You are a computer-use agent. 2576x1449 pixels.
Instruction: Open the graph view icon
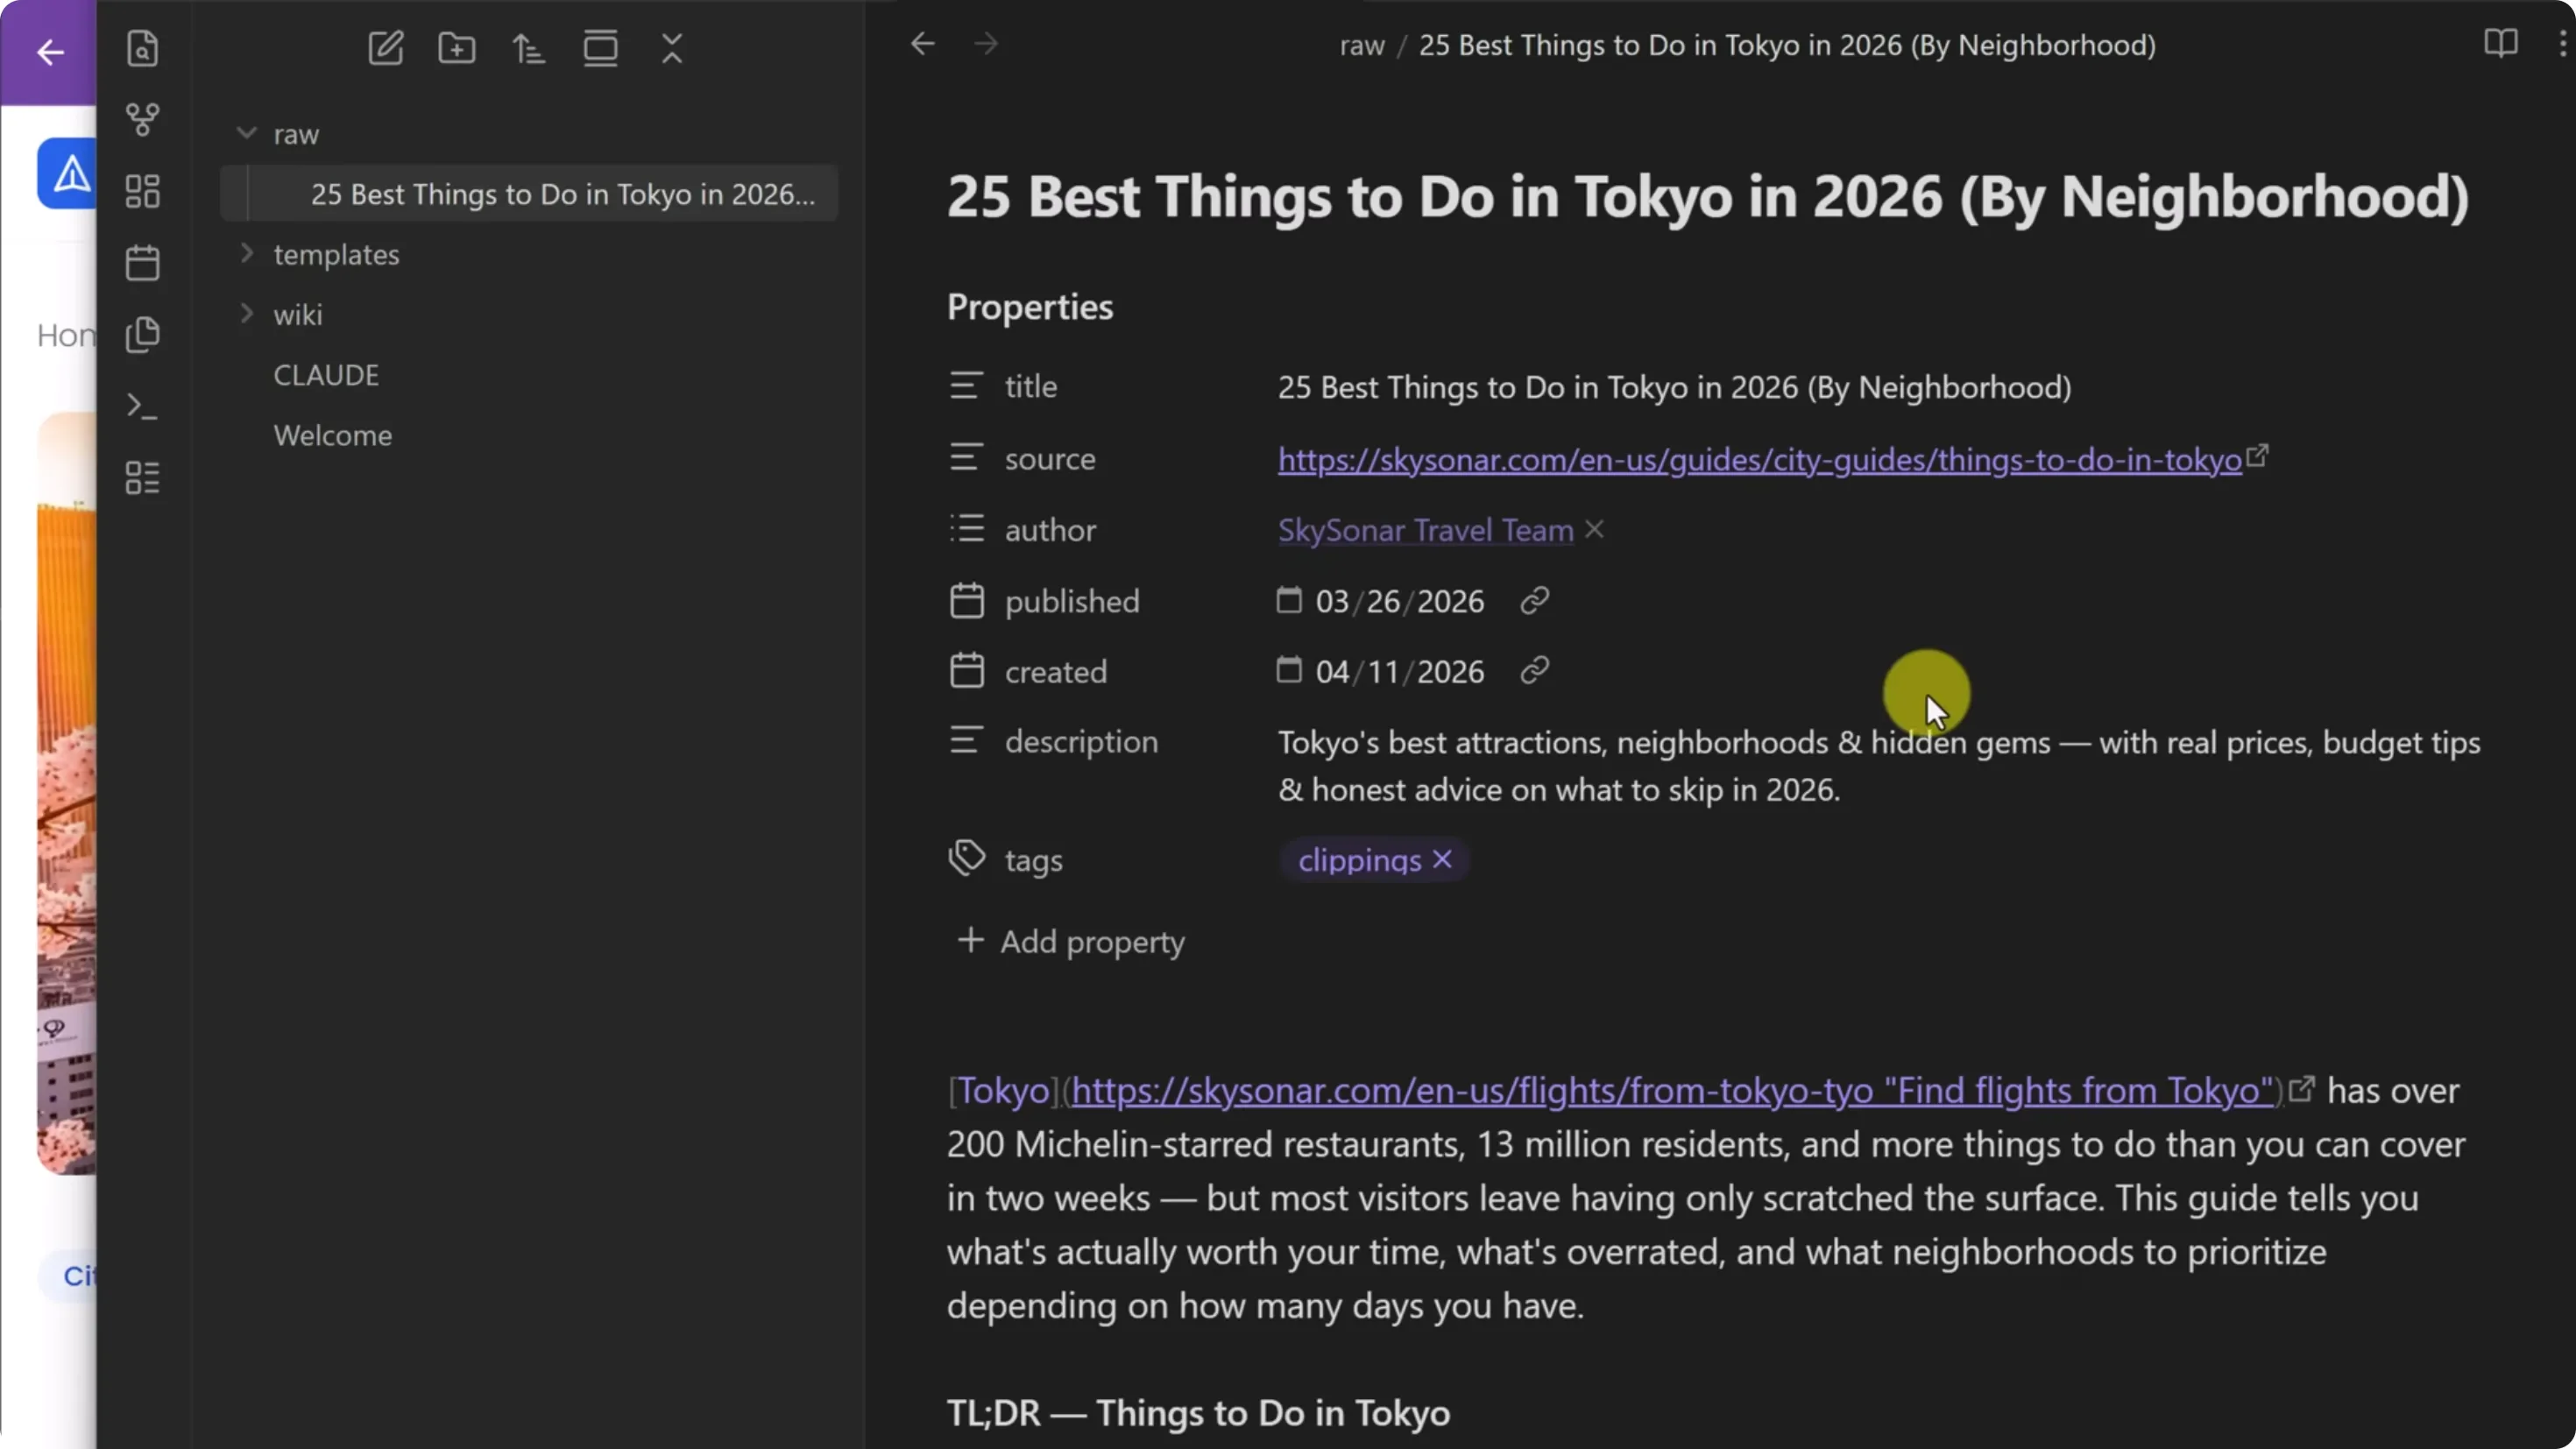(x=142, y=120)
